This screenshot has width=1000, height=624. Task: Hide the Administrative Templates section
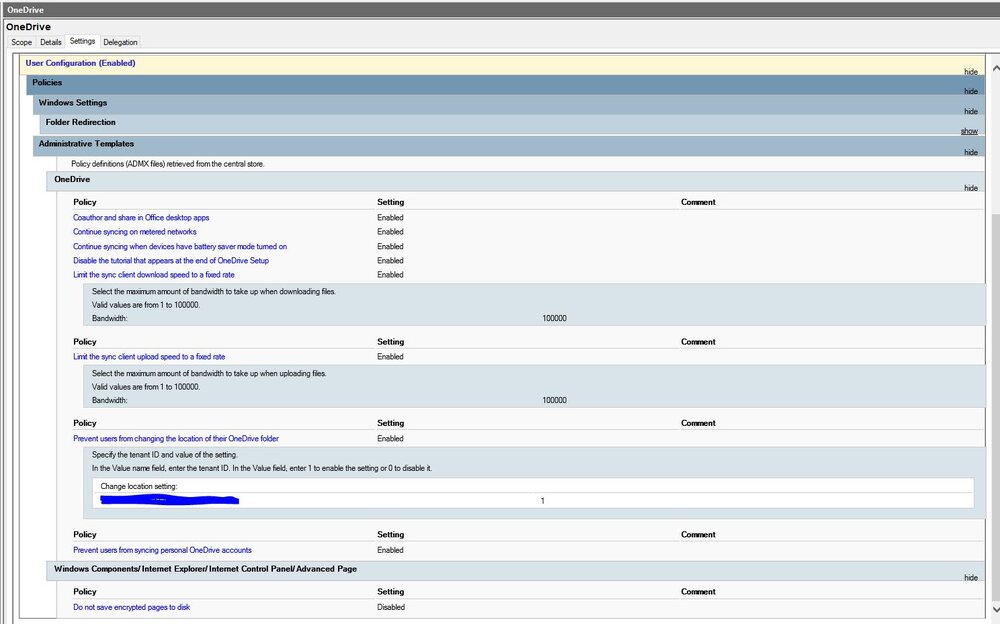[x=971, y=152]
